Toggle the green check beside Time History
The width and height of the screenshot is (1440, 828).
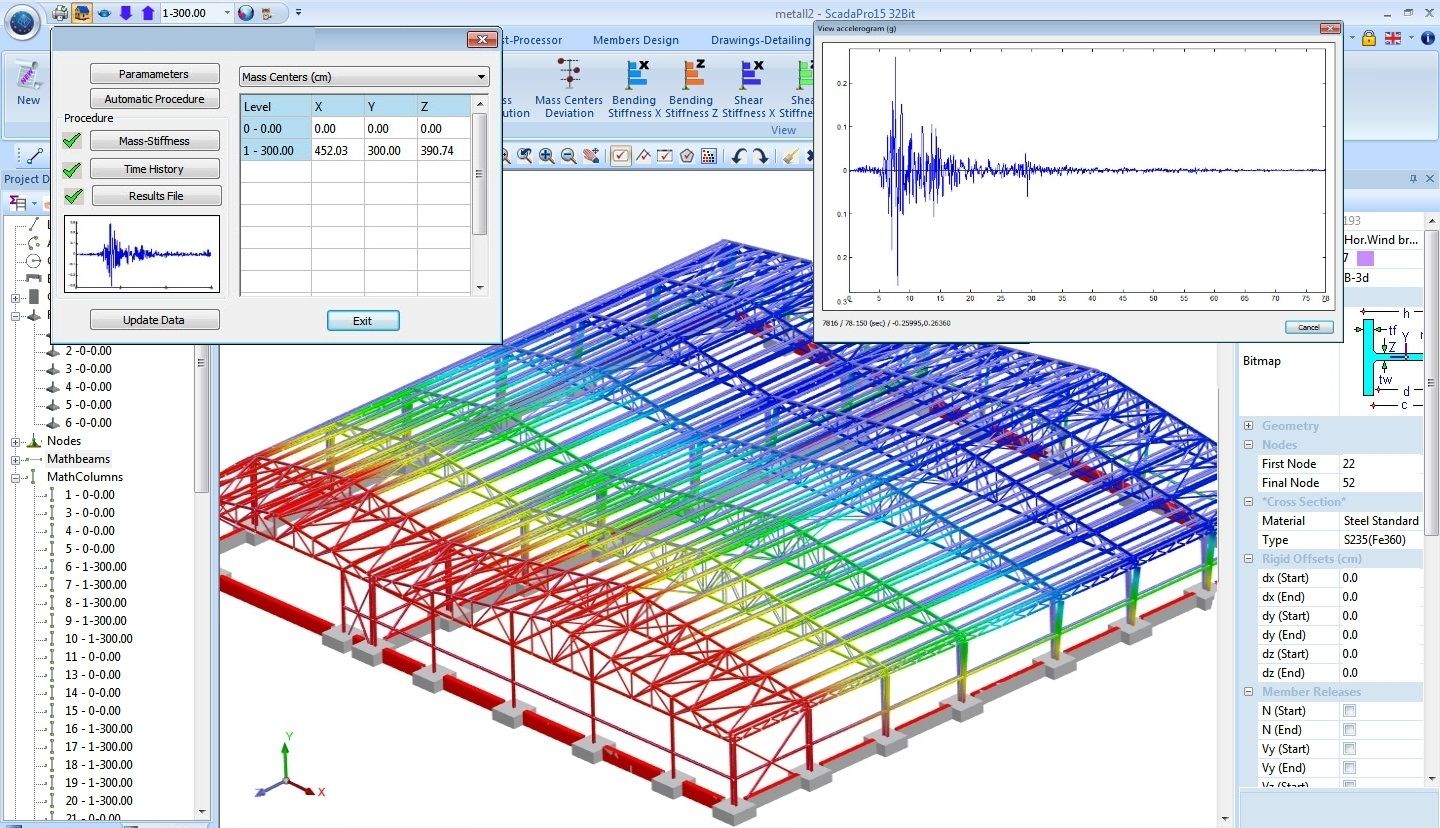click(72, 168)
